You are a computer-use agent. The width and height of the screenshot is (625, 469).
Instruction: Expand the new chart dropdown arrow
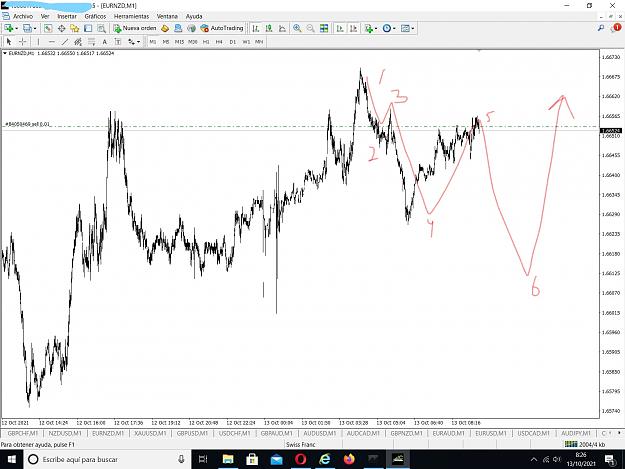pyautogui.click(x=16, y=28)
